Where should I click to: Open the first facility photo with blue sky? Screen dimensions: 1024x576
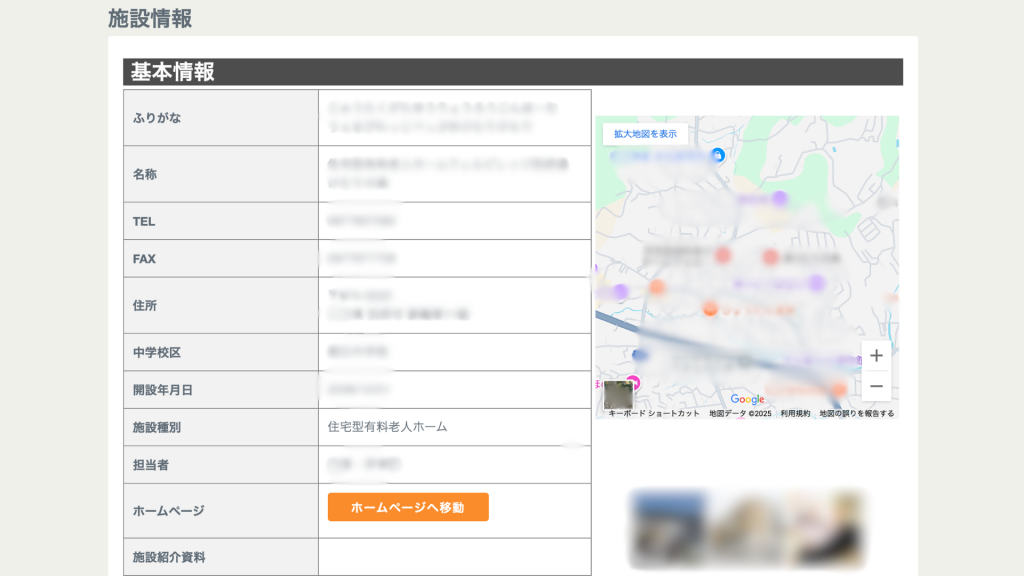click(667, 527)
